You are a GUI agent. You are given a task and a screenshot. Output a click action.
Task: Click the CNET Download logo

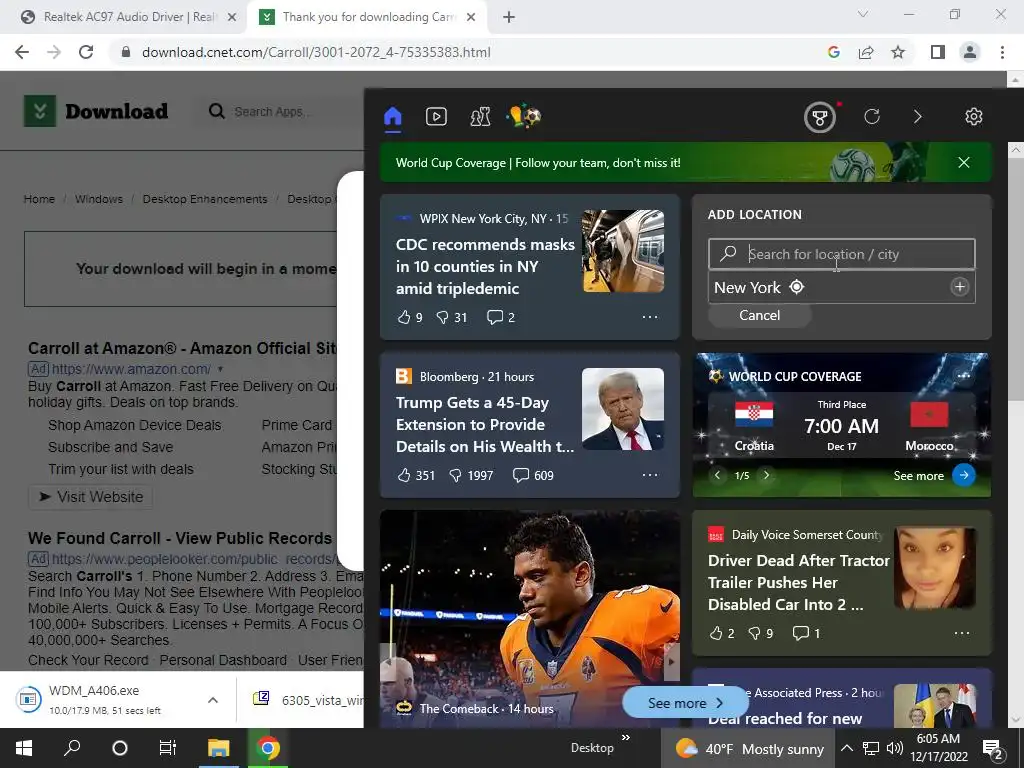[96, 111]
